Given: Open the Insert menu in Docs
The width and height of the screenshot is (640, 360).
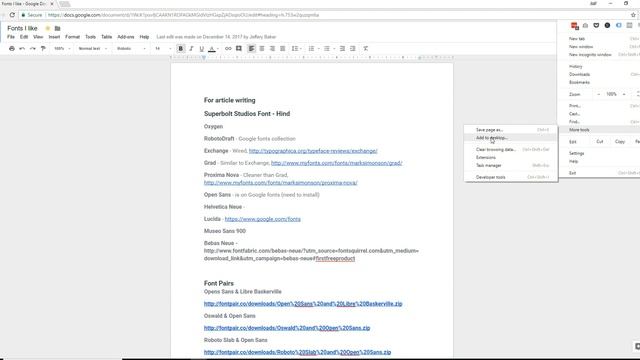Looking at the screenshot, I should click(54, 37).
